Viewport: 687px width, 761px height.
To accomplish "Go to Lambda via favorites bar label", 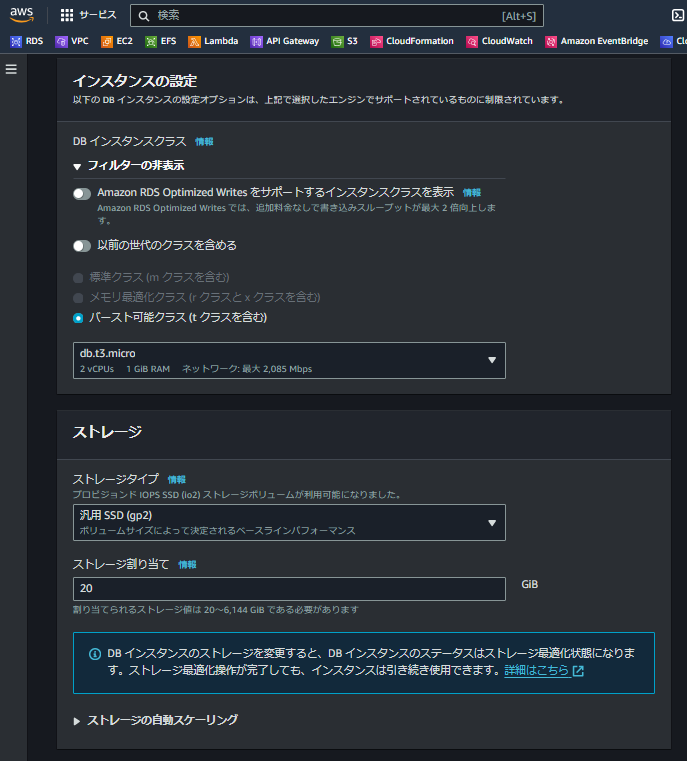I will [x=221, y=41].
